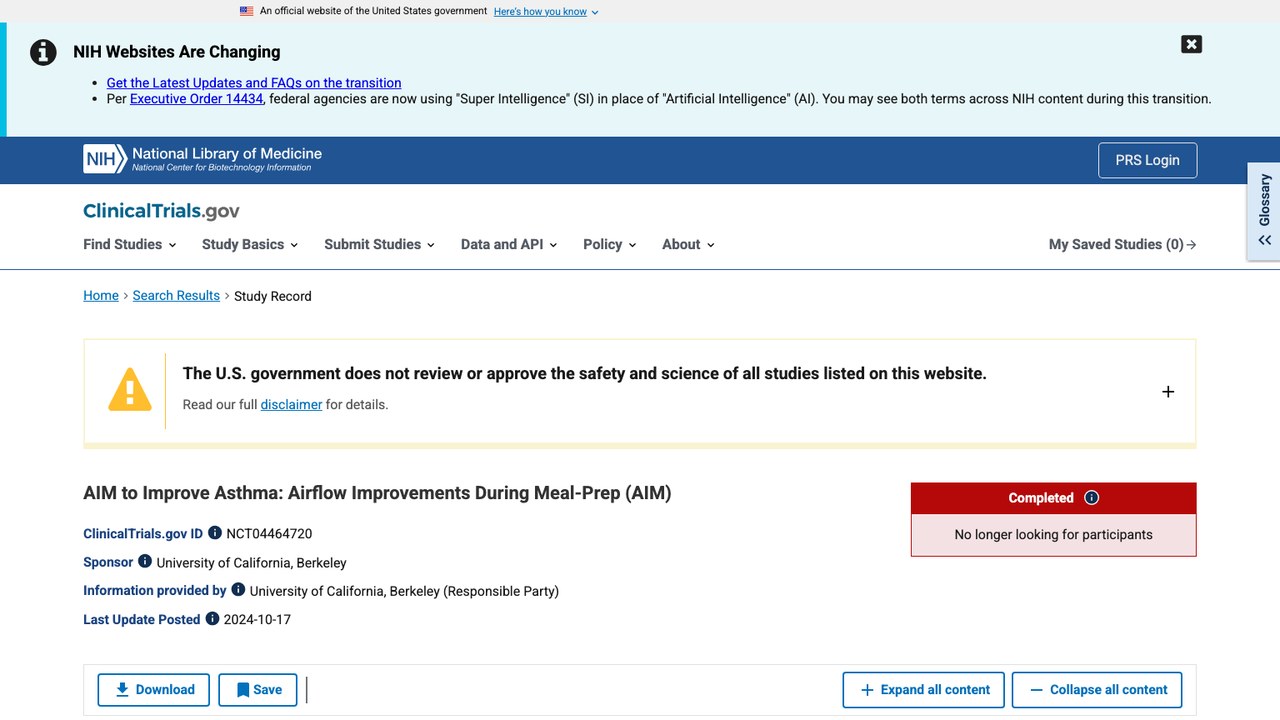Image resolution: width=1280 pixels, height=720 pixels.
Task: Open the Study Basics menu
Action: [250, 244]
